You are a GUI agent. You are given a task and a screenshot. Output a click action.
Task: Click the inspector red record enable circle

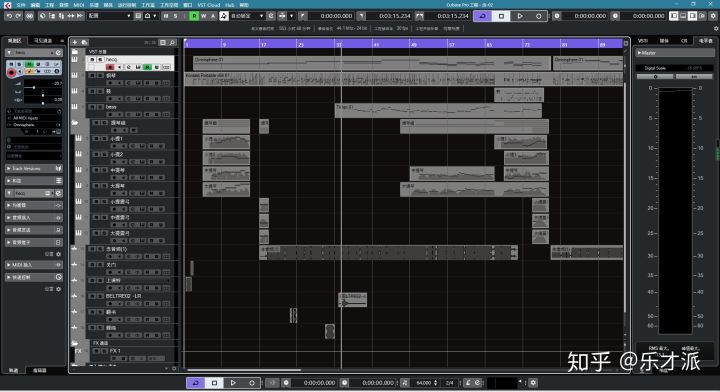(x=11, y=72)
